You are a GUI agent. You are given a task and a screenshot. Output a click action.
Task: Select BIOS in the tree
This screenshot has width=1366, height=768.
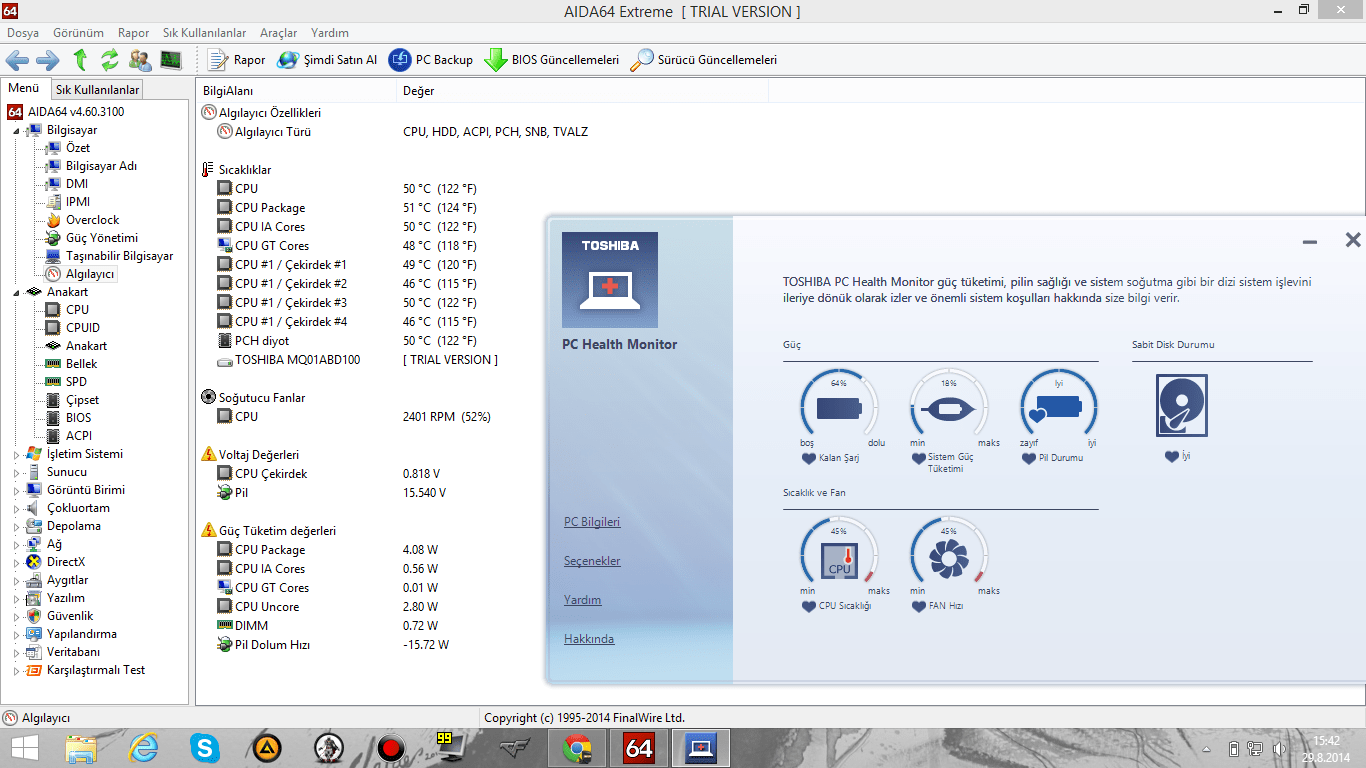pyautogui.click(x=78, y=418)
